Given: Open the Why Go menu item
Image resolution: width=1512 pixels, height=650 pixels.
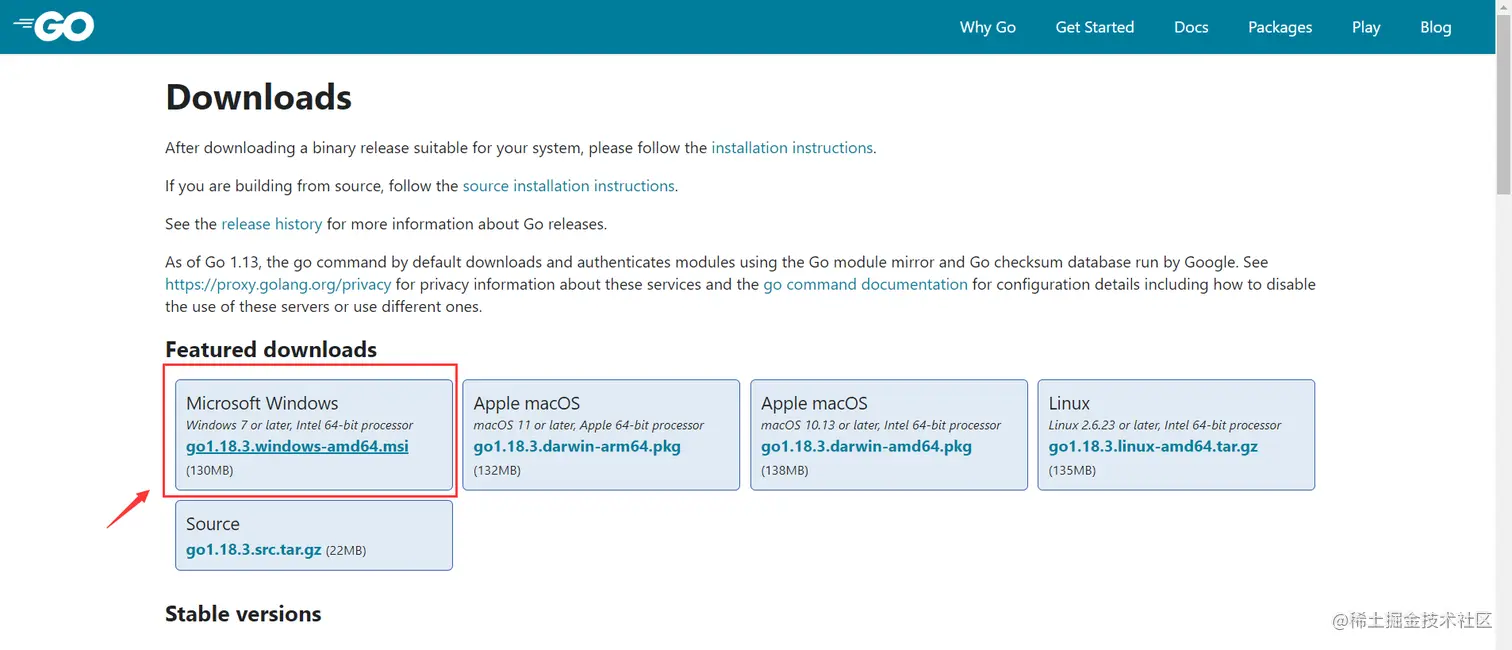Looking at the screenshot, I should 987,27.
